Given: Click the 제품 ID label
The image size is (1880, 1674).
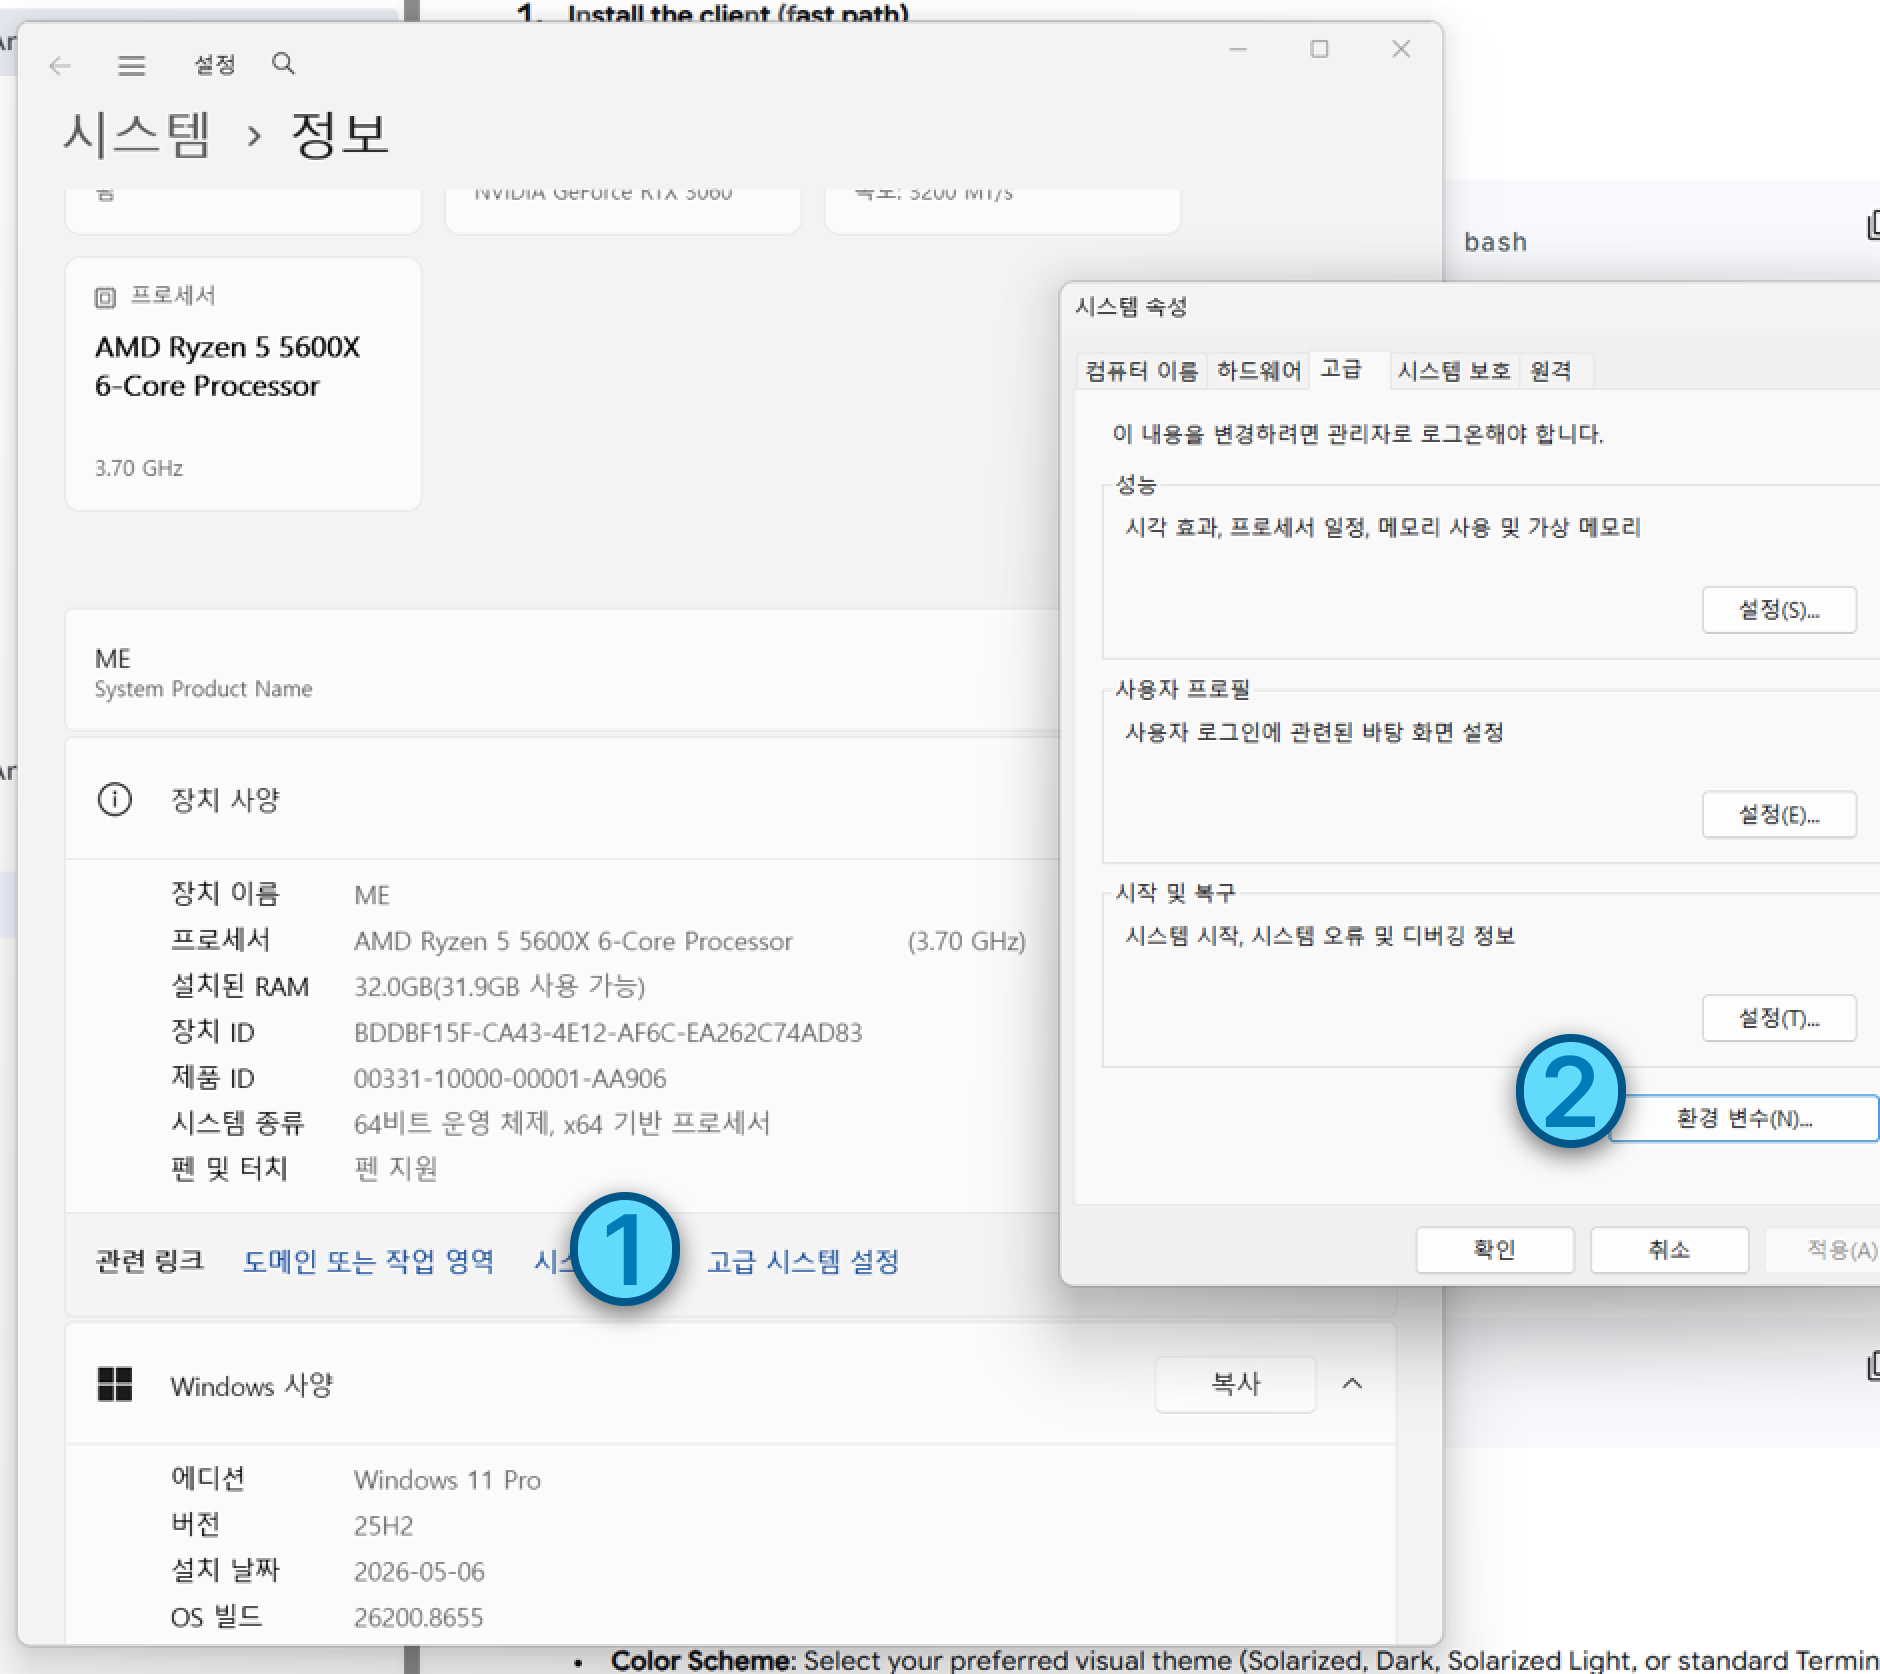Looking at the screenshot, I should [213, 1078].
